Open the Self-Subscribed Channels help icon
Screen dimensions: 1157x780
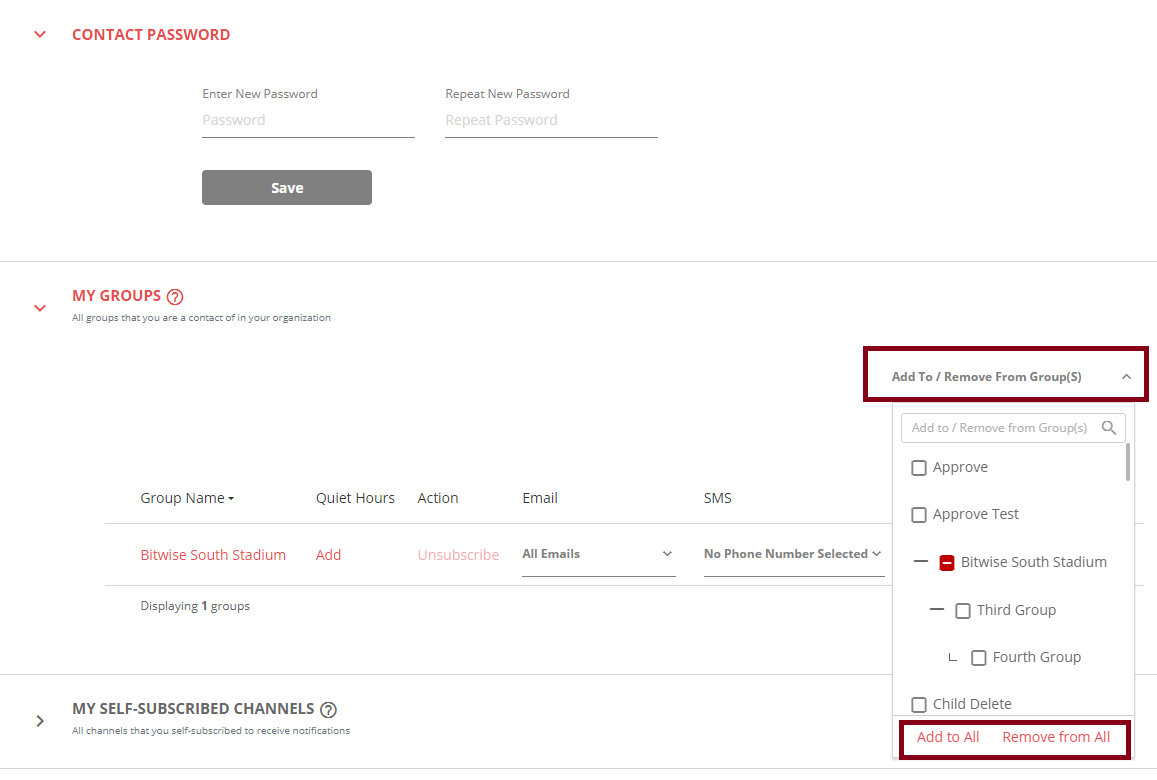pyautogui.click(x=328, y=710)
